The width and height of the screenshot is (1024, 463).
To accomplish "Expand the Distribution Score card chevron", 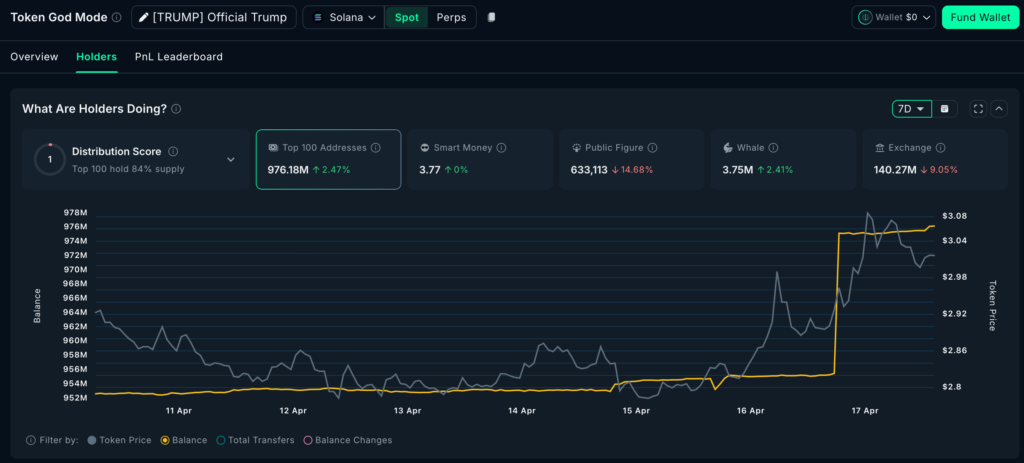I will [x=231, y=159].
